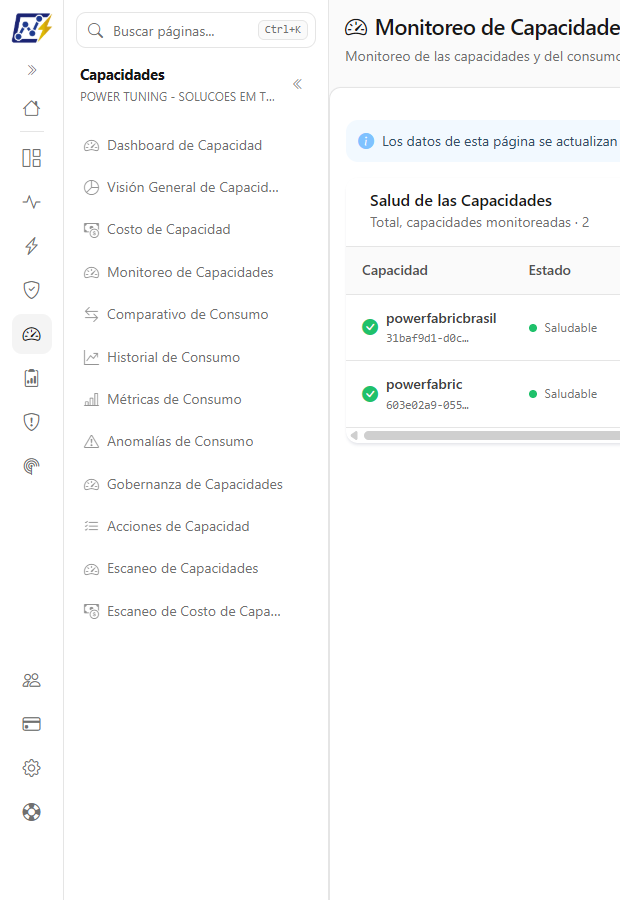The width and height of the screenshot is (620, 900).
Task: Click the ID 31baf9d1-d0c… text
Action: click(x=427, y=339)
